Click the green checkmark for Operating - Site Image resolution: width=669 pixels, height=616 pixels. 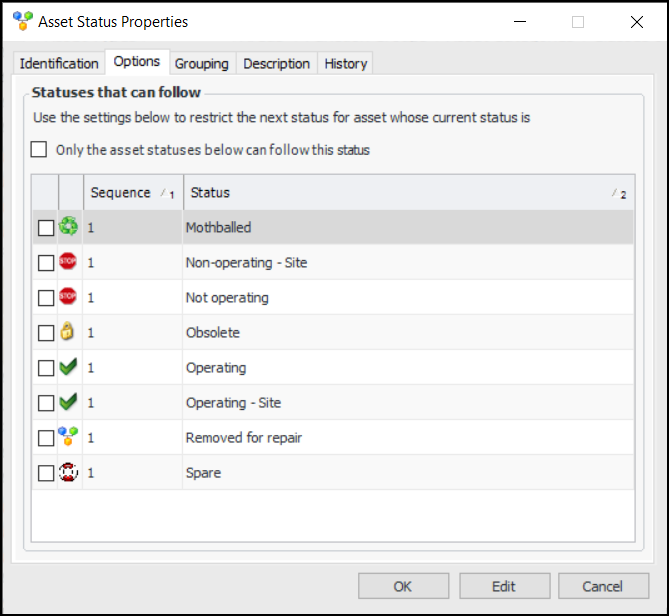(68, 402)
